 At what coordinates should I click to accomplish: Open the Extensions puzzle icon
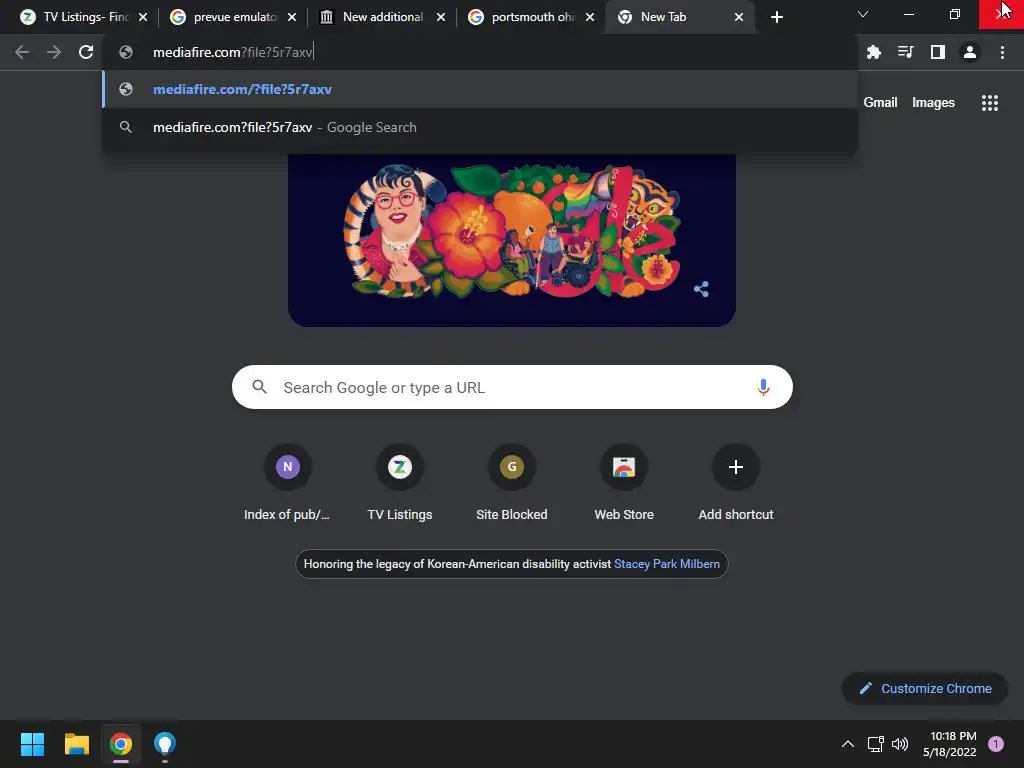(874, 52)
